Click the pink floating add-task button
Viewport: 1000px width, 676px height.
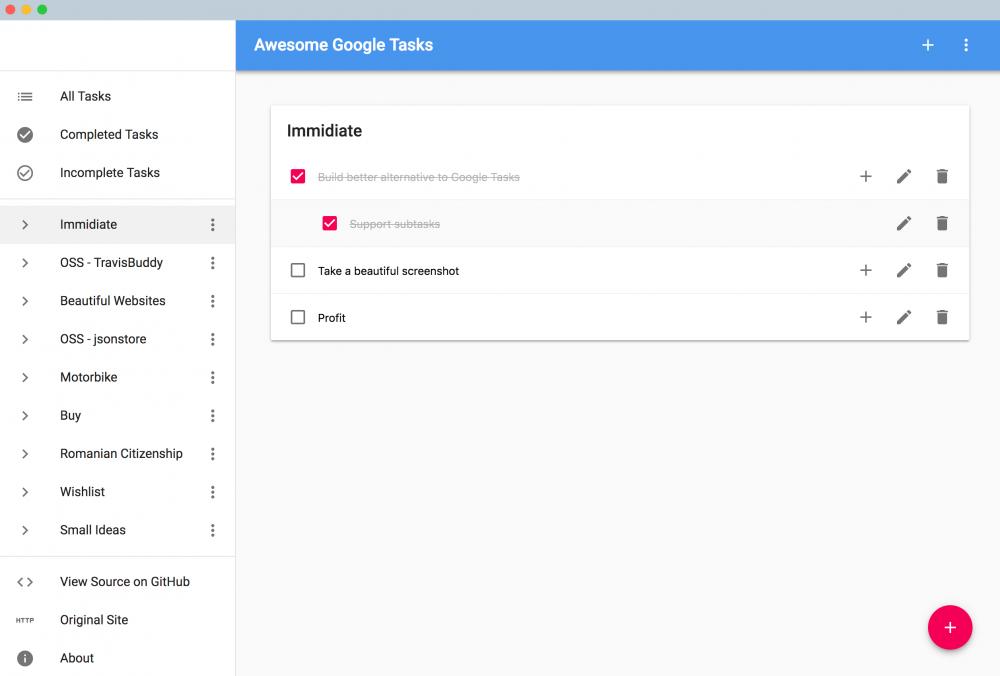coord(950,628)
